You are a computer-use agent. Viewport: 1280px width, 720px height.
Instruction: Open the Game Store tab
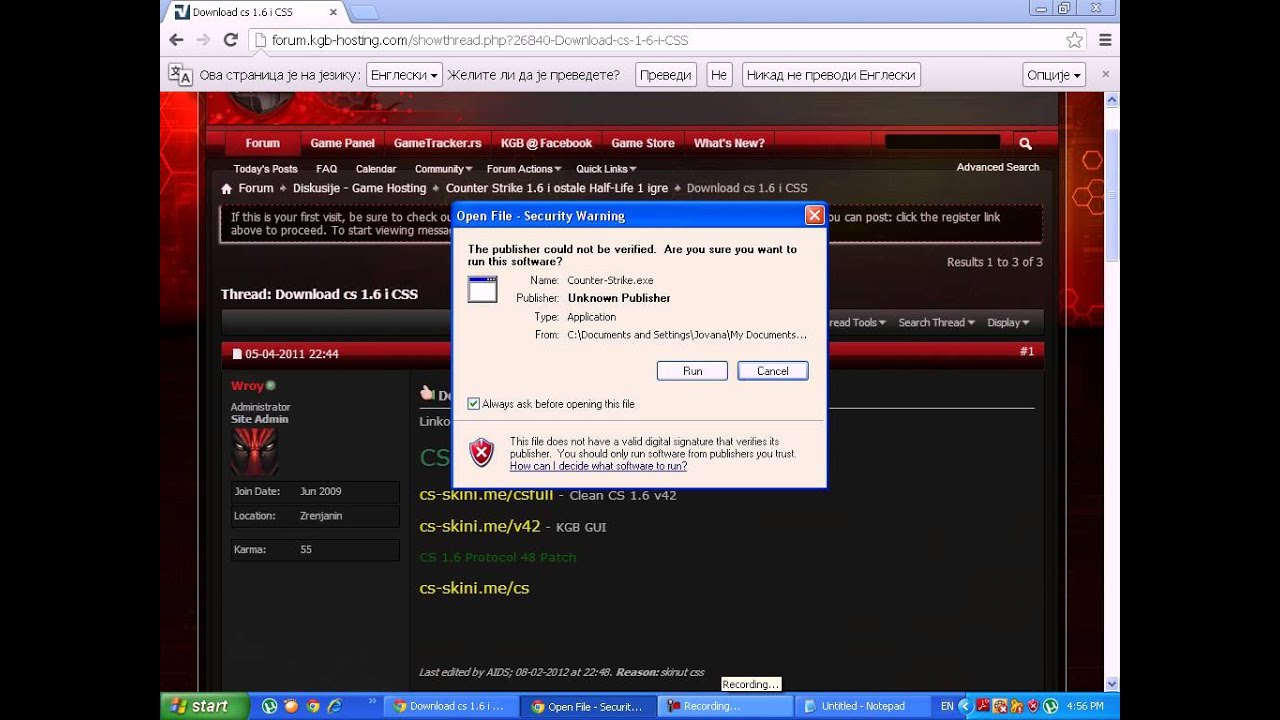click(643, 143)
